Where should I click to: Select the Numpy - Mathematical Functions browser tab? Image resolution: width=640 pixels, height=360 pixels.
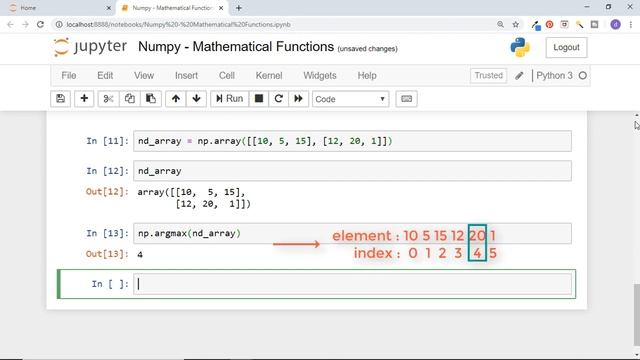coord(172,8)
